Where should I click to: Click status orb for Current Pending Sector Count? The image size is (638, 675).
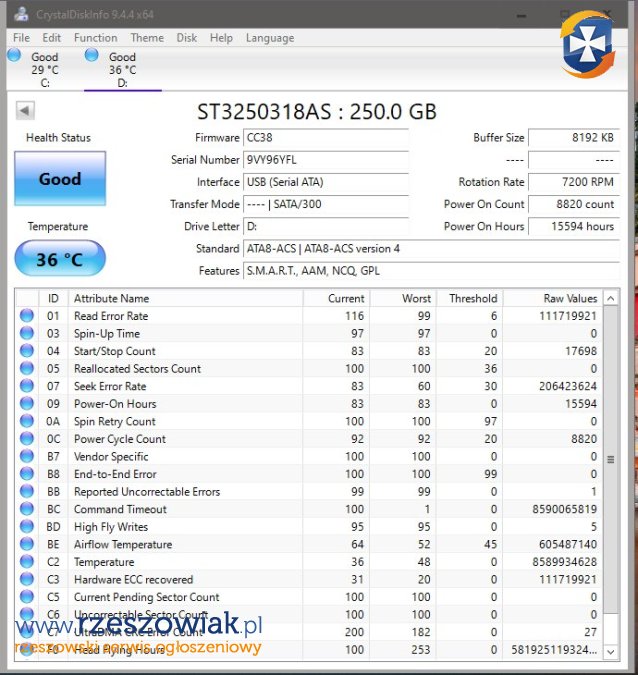[x=27, y=597]
